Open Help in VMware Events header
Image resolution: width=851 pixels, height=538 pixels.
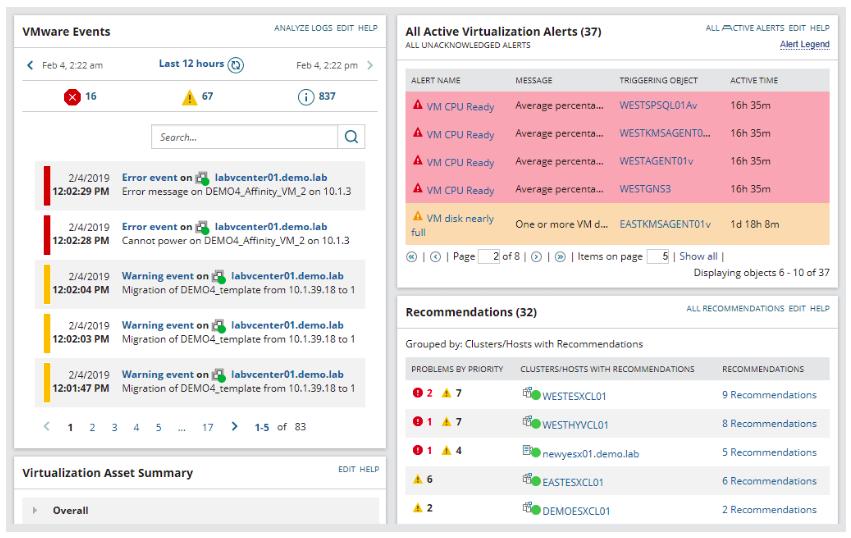367,28
